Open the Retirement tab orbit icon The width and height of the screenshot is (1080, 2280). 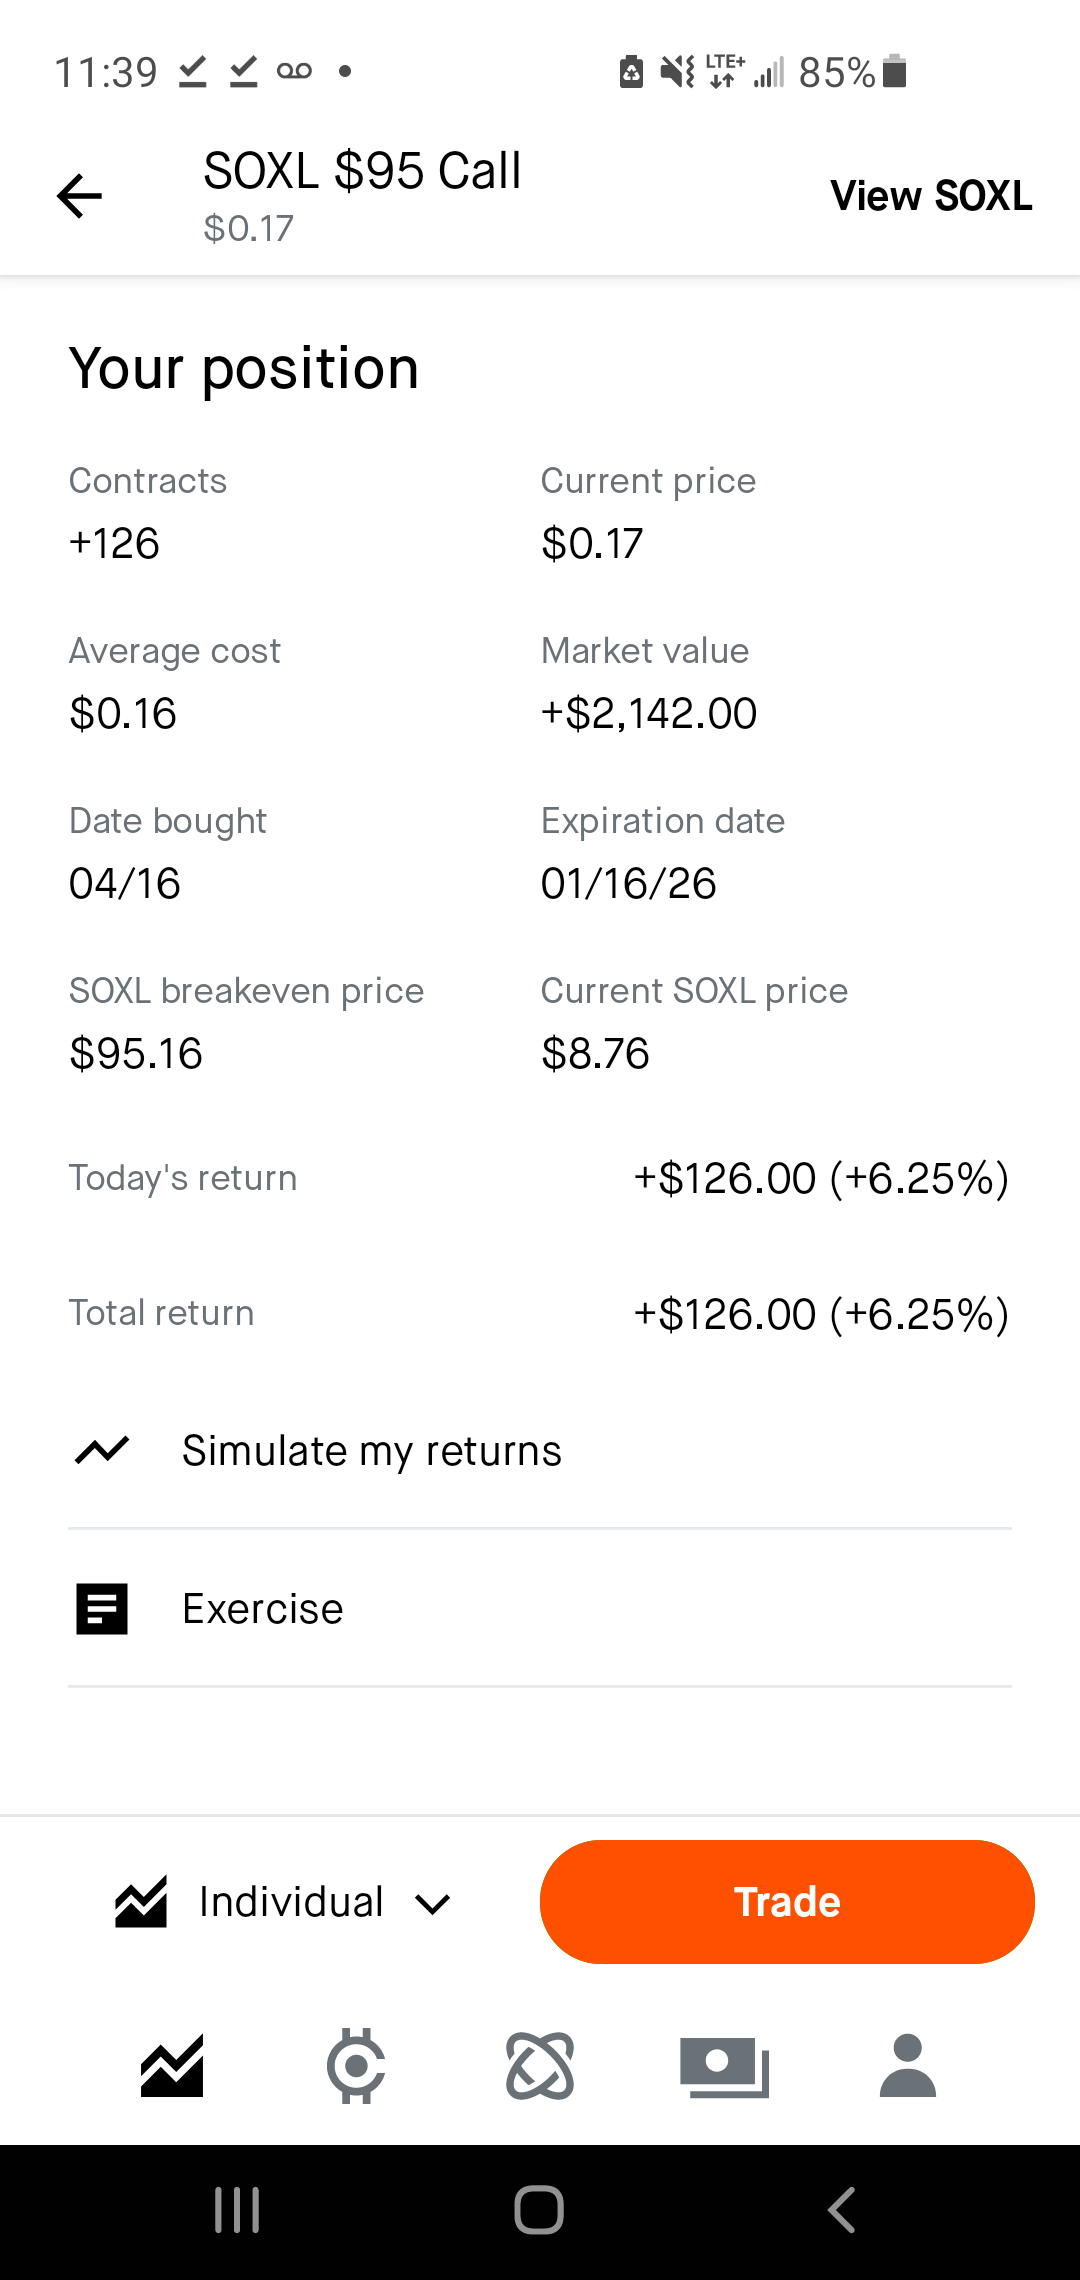pos(540,2066)
